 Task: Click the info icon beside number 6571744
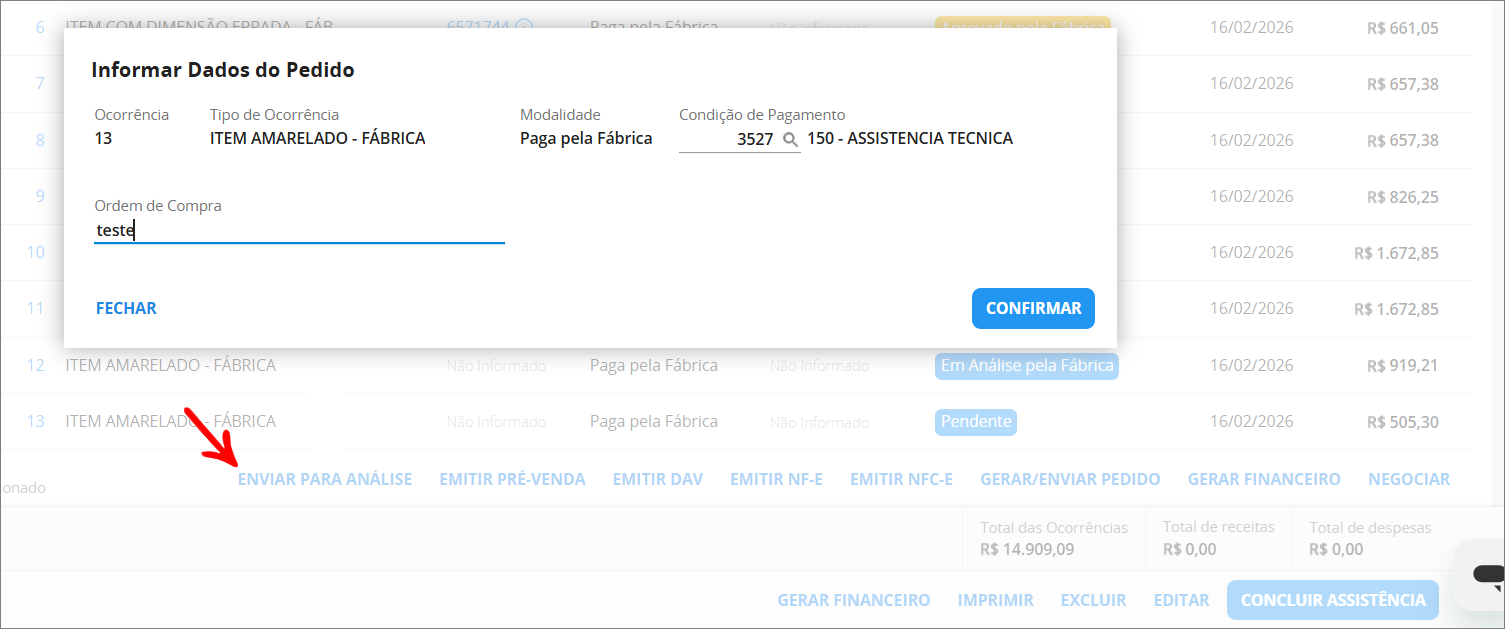[521, 27]
